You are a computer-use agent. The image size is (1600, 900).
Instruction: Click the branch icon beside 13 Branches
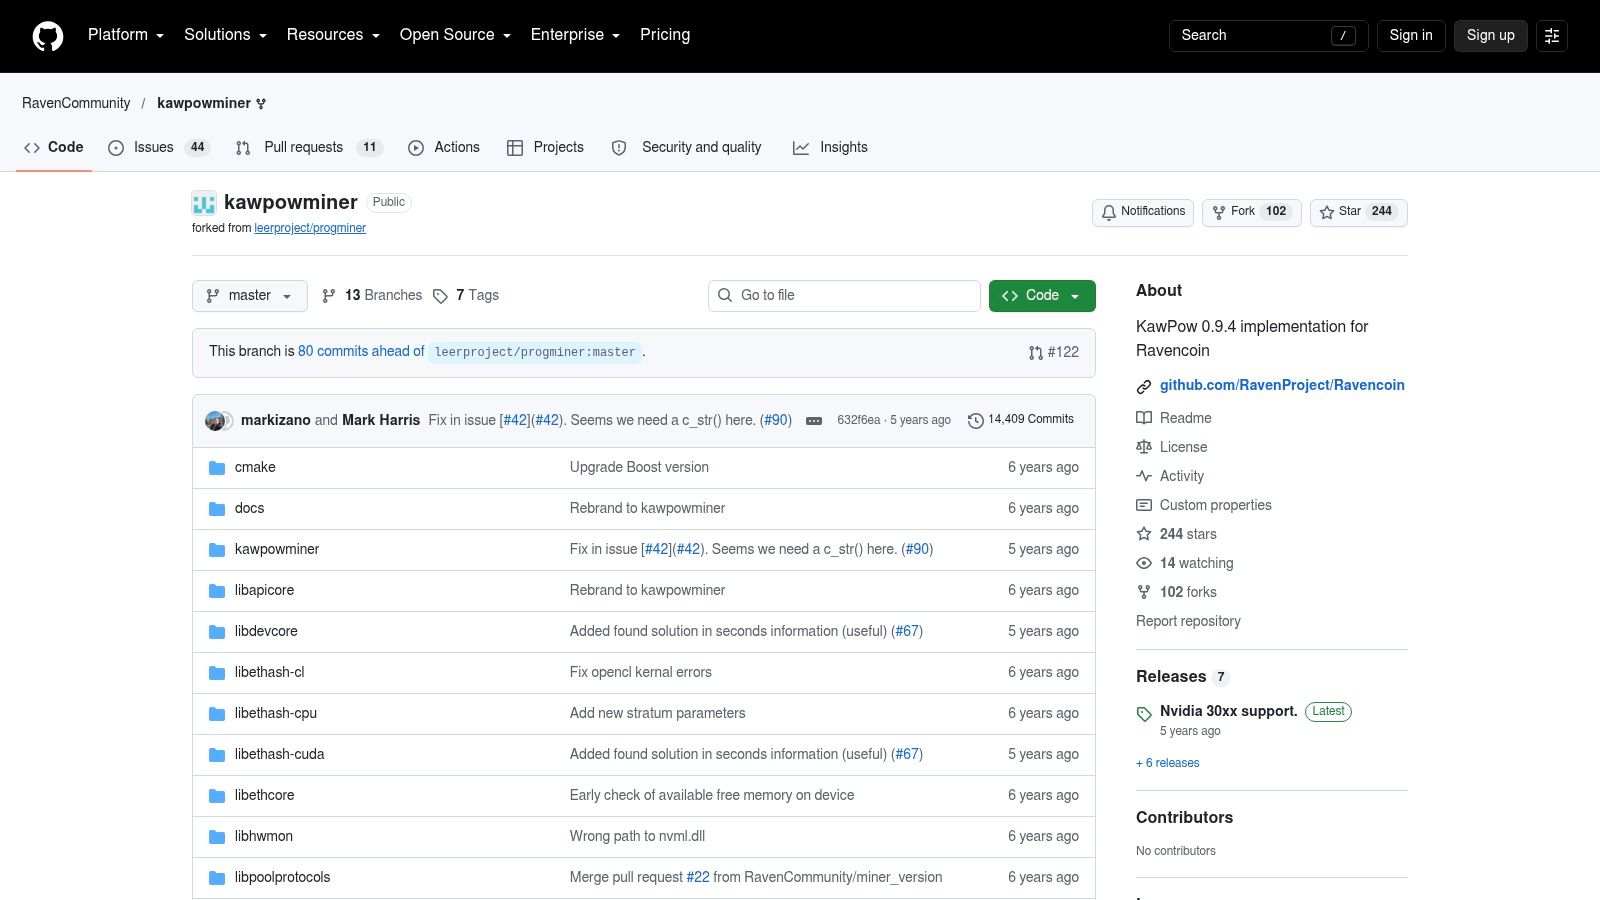[x=329, y=296]
